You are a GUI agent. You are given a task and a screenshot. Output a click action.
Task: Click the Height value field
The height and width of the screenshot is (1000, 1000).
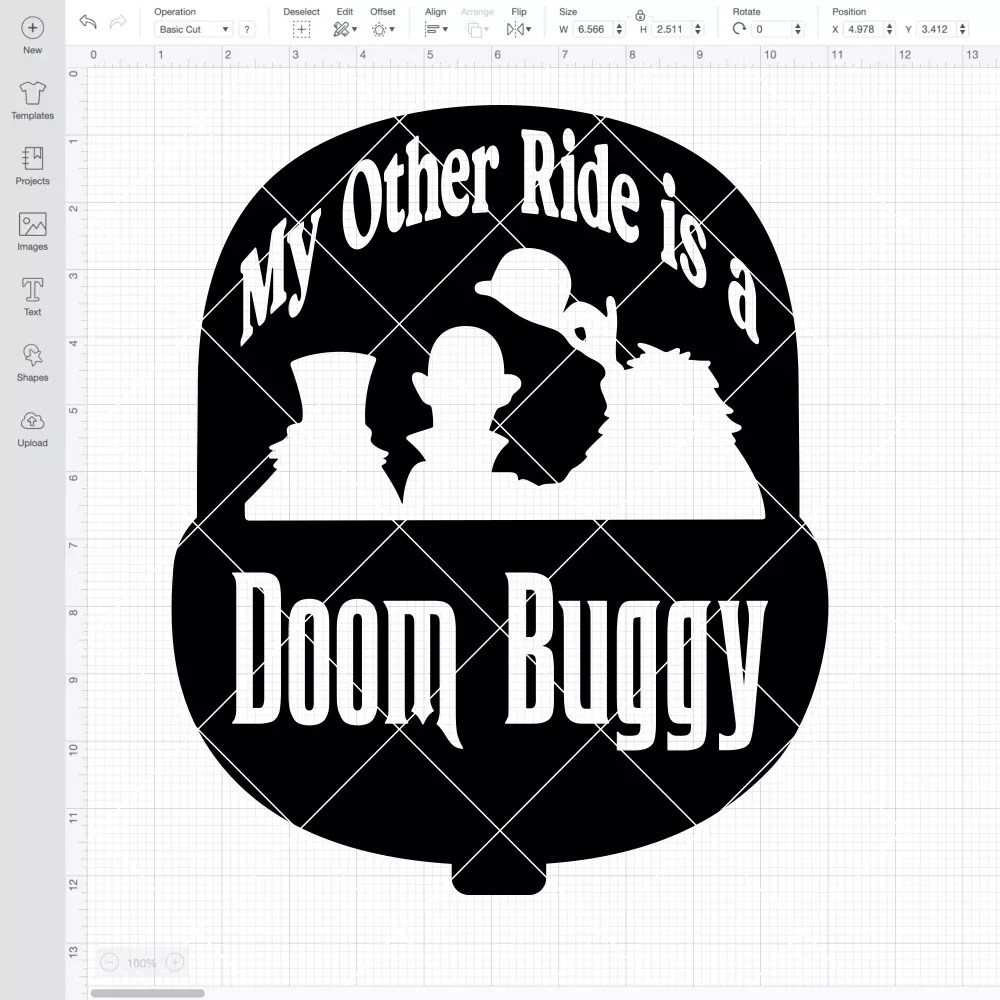672,29
